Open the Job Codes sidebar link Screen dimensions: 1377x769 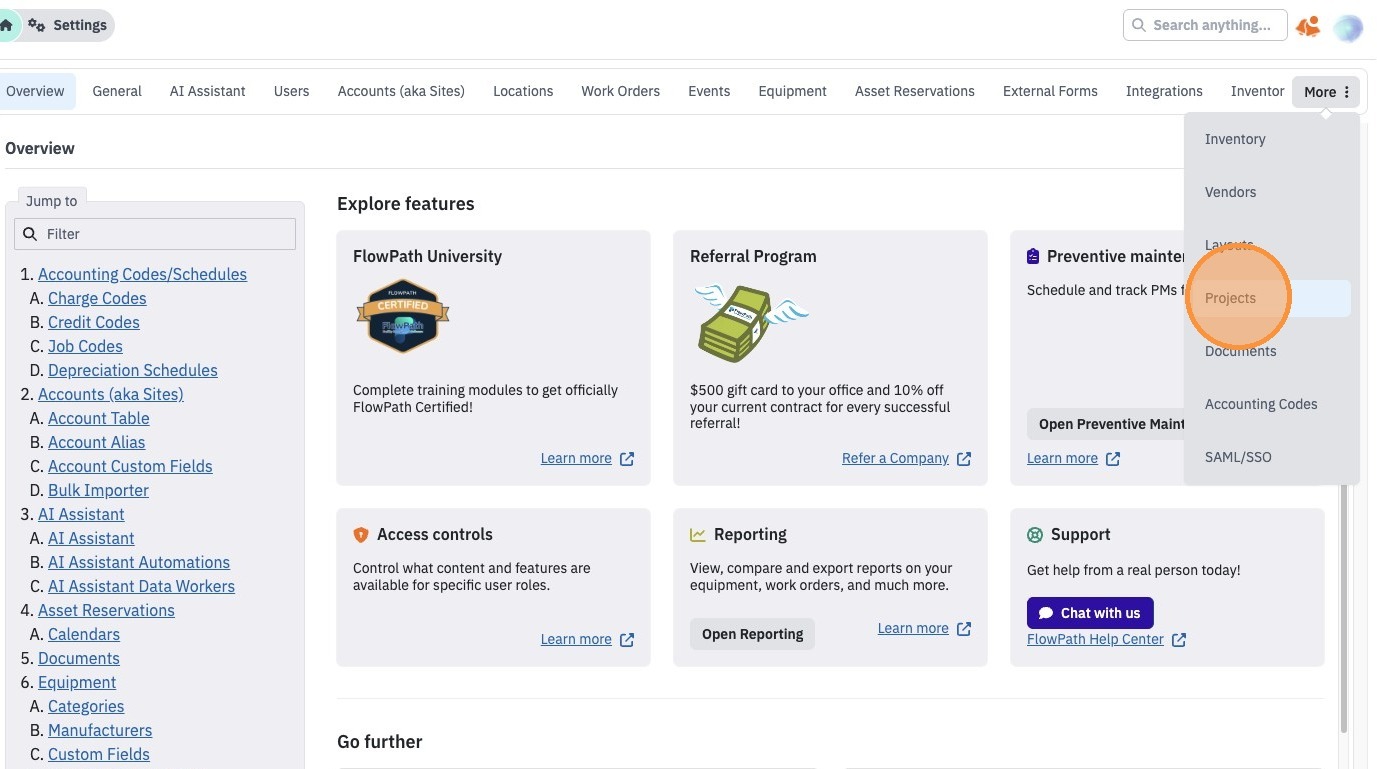[85, 346]
